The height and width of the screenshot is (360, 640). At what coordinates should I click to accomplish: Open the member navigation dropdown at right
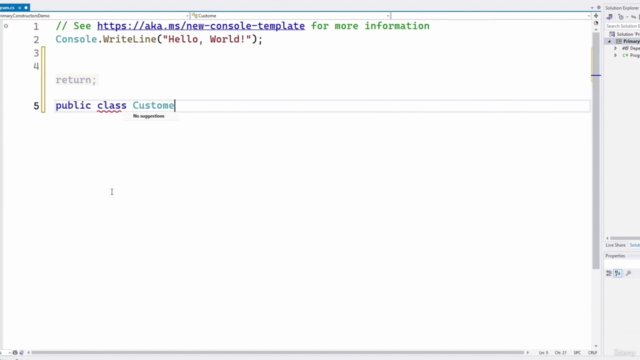tap(491, 16)
